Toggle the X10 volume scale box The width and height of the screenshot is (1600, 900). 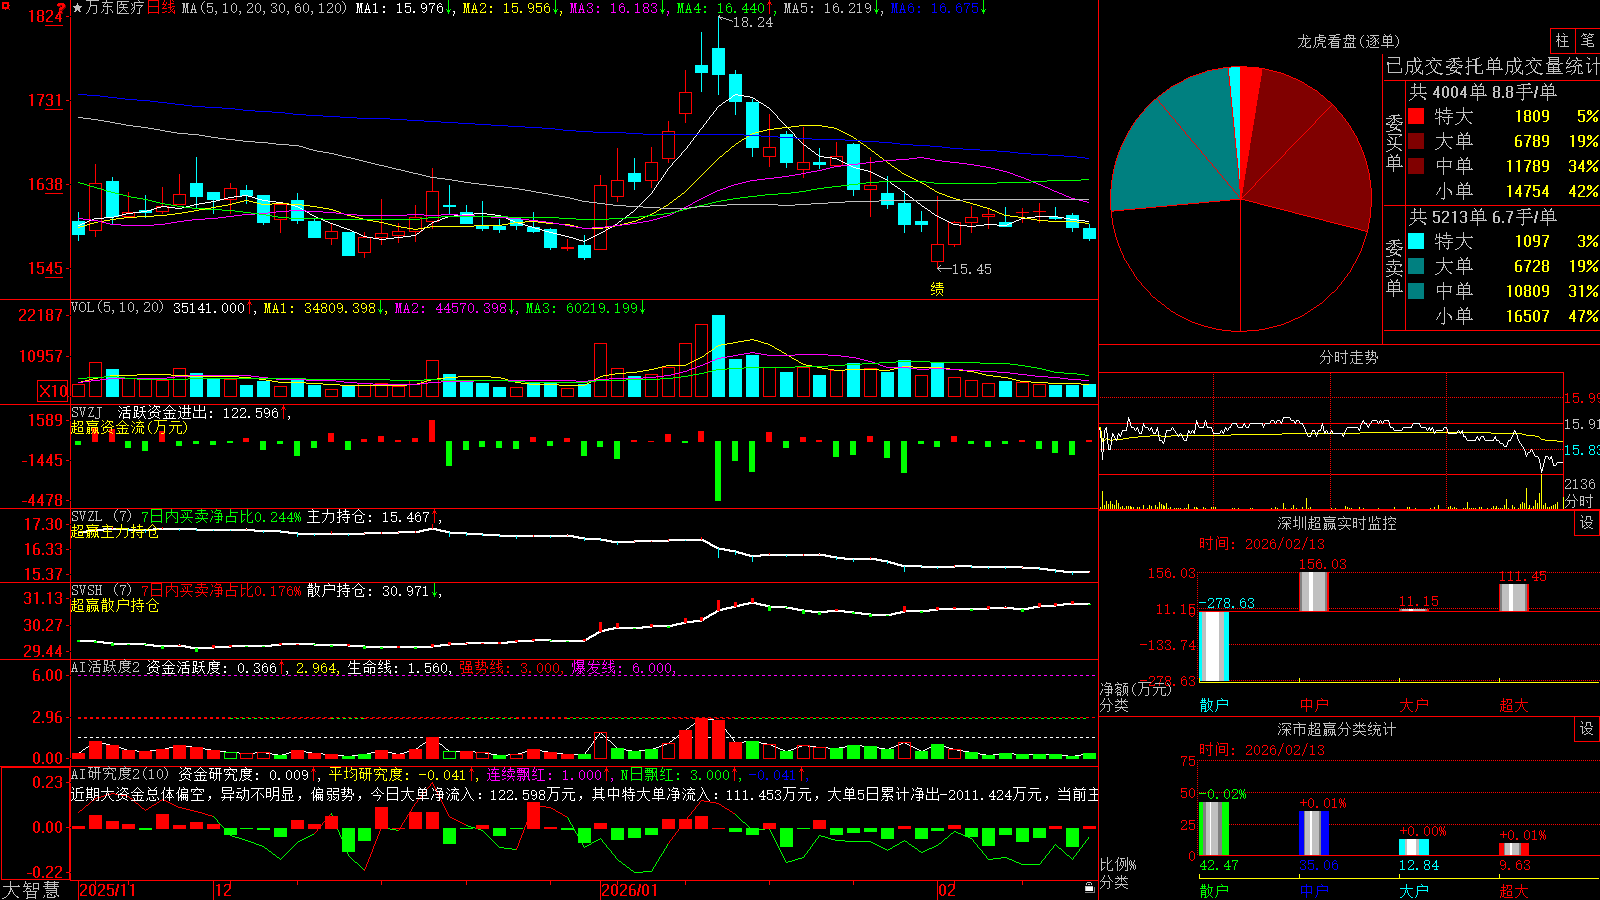coord(54,391)
